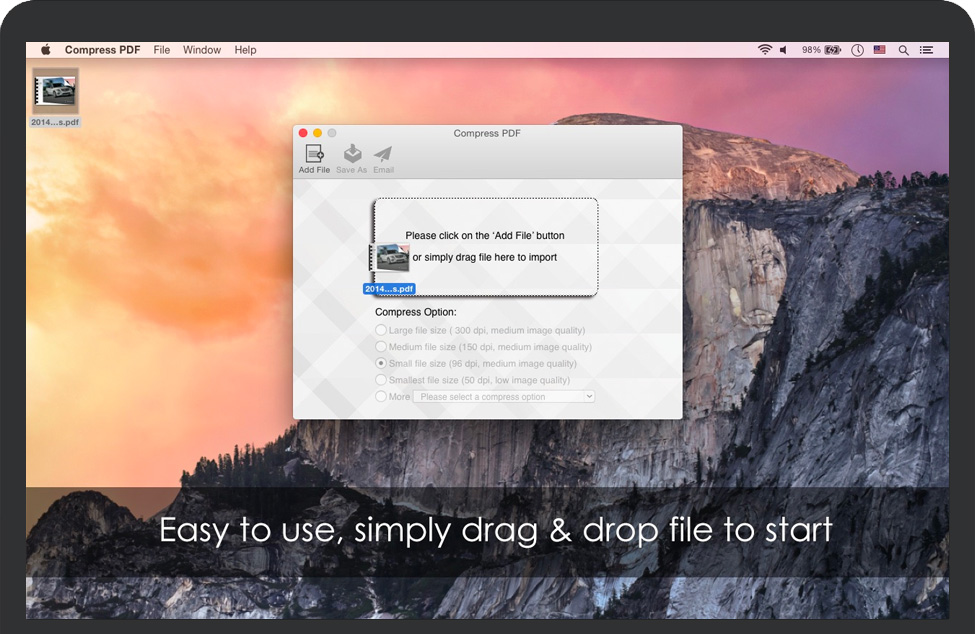Choose the Small file size (96 dpi) radio

[x=381, y=364]
